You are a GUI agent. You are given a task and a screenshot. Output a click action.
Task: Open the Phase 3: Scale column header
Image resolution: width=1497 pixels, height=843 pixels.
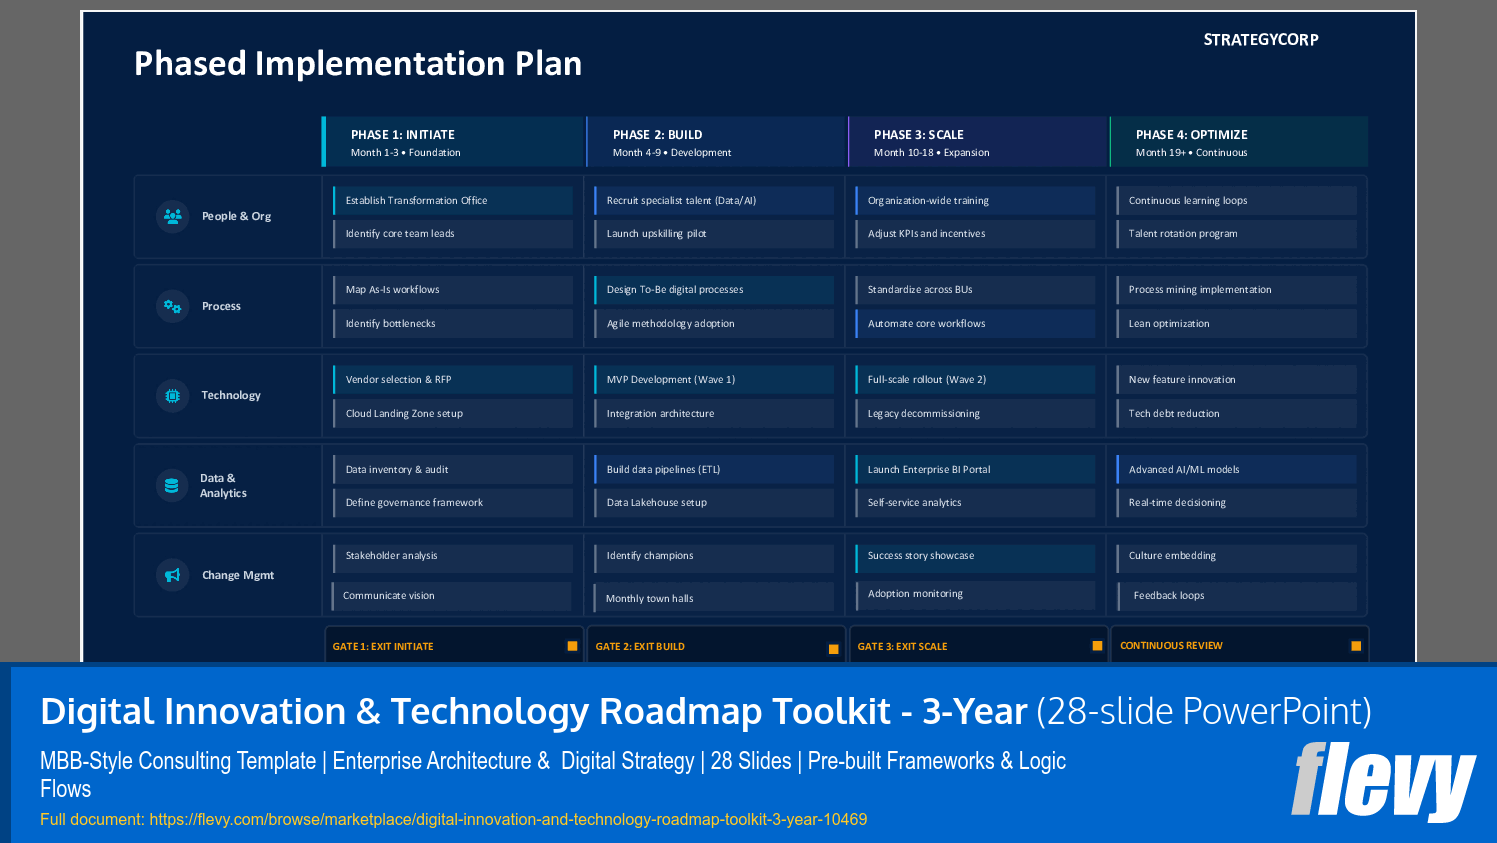973,142
